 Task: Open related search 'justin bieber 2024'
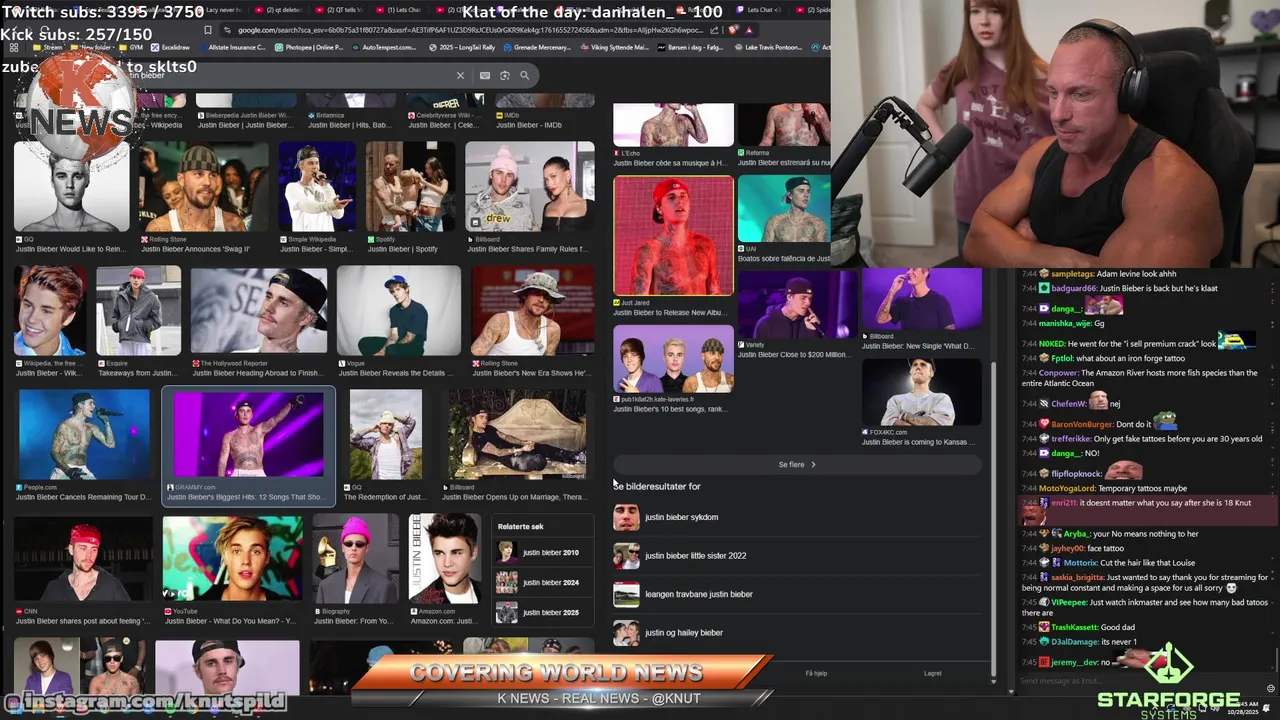click(544, 582)
